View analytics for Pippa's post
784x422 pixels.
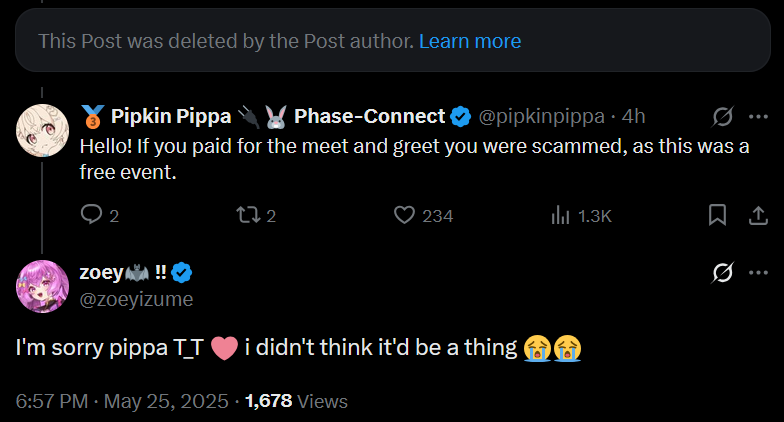[561, 215]
